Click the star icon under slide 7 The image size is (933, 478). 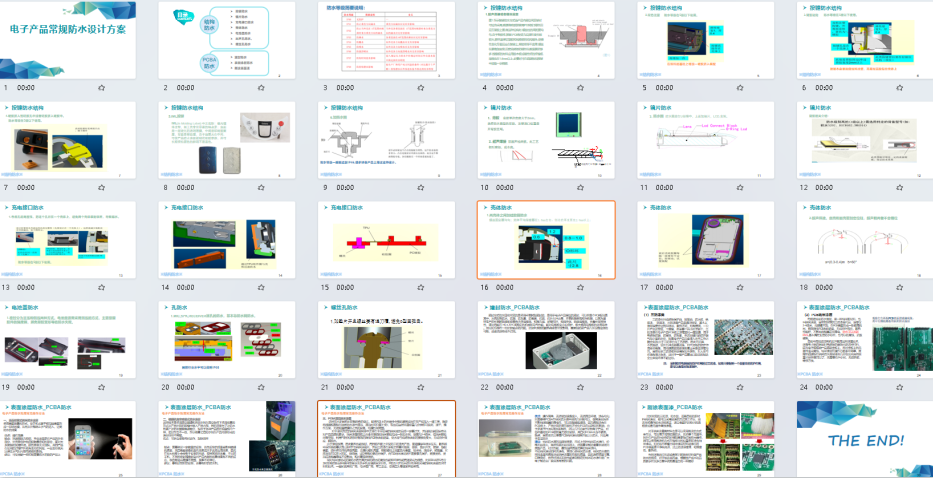tap(102, 188)
